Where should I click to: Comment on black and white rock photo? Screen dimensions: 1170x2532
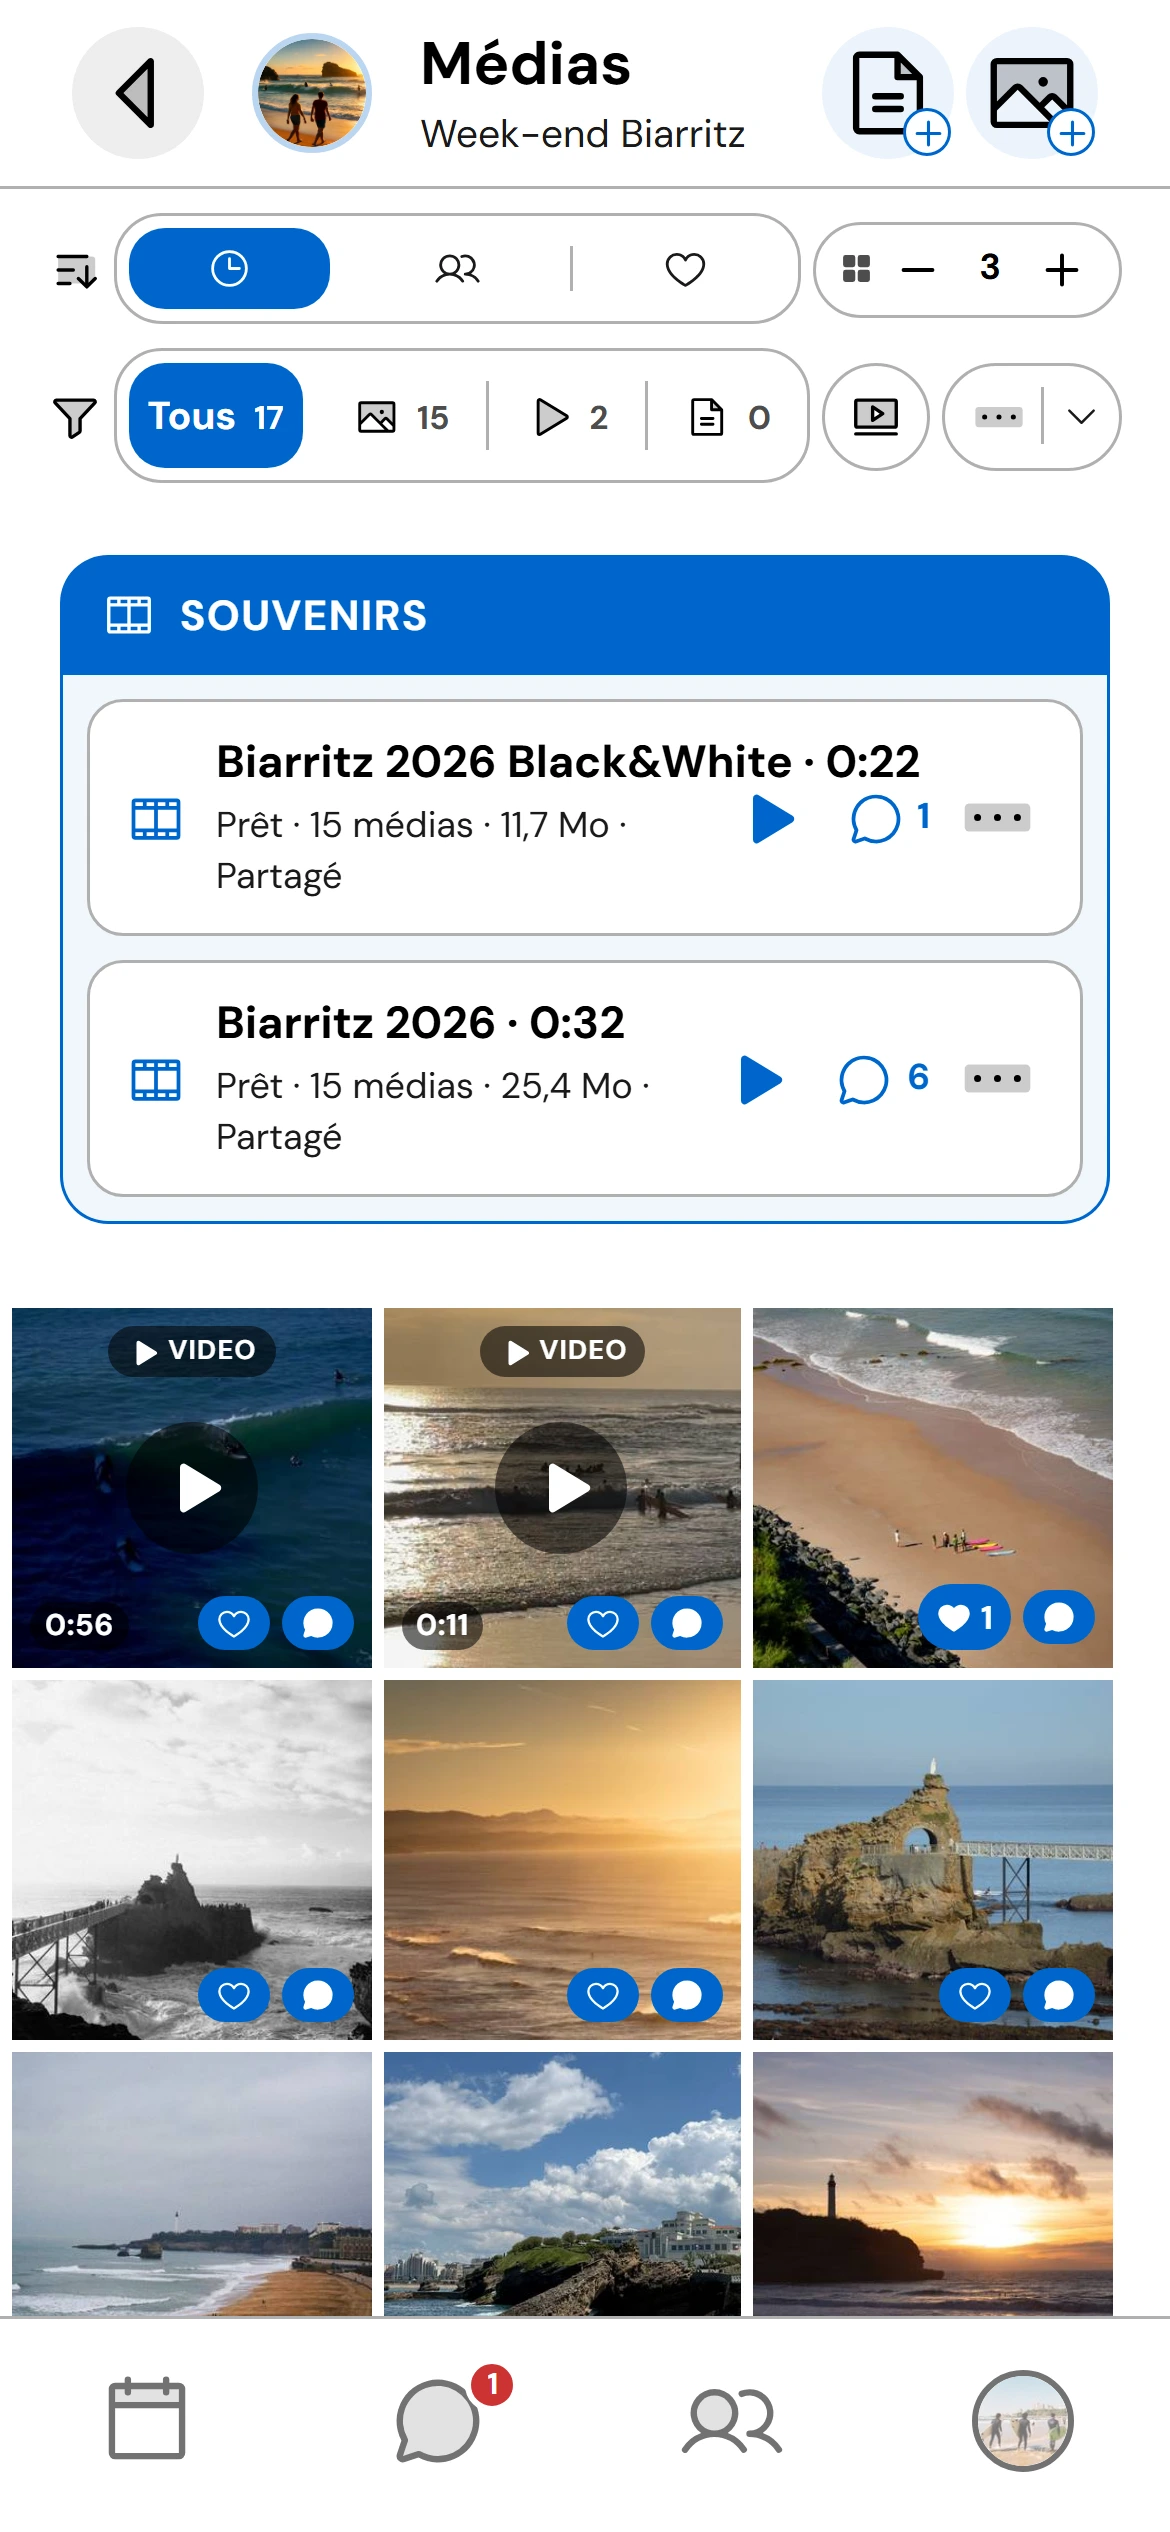318,1995
